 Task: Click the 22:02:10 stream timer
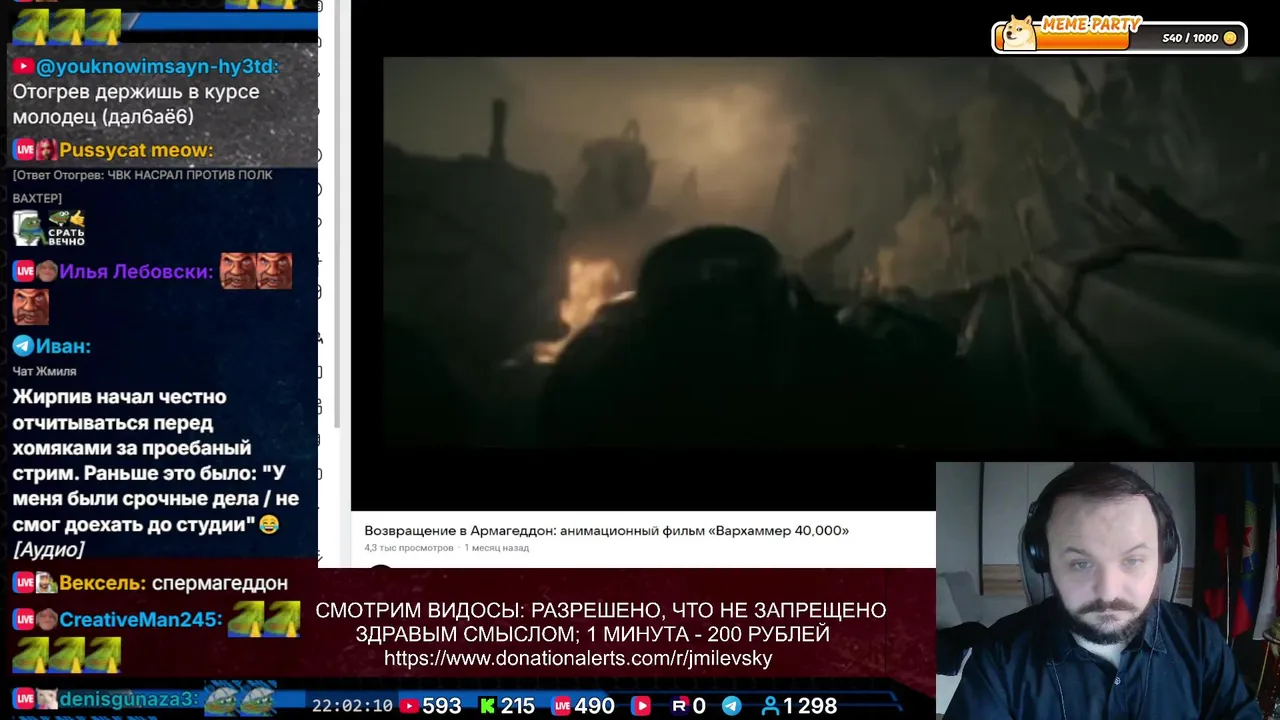352,706
